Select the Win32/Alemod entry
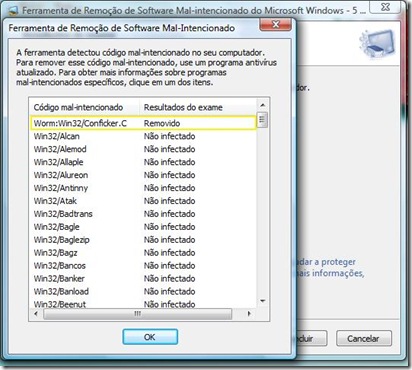Screen dimensions: 412x370 point(60,149)
